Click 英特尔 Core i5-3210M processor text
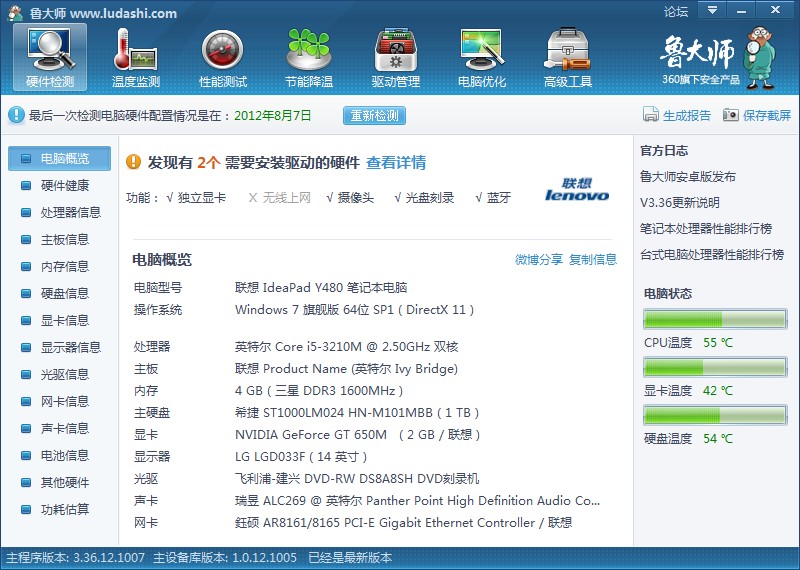Image resolution: width=800 pixels, height=570 pixels. tap(346, 346)
